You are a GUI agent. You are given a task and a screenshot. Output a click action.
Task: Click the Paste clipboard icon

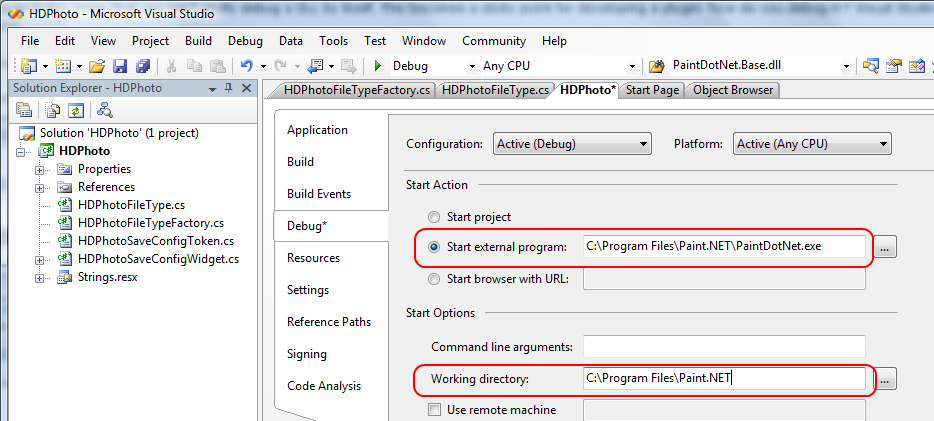[x=217, y=66]
